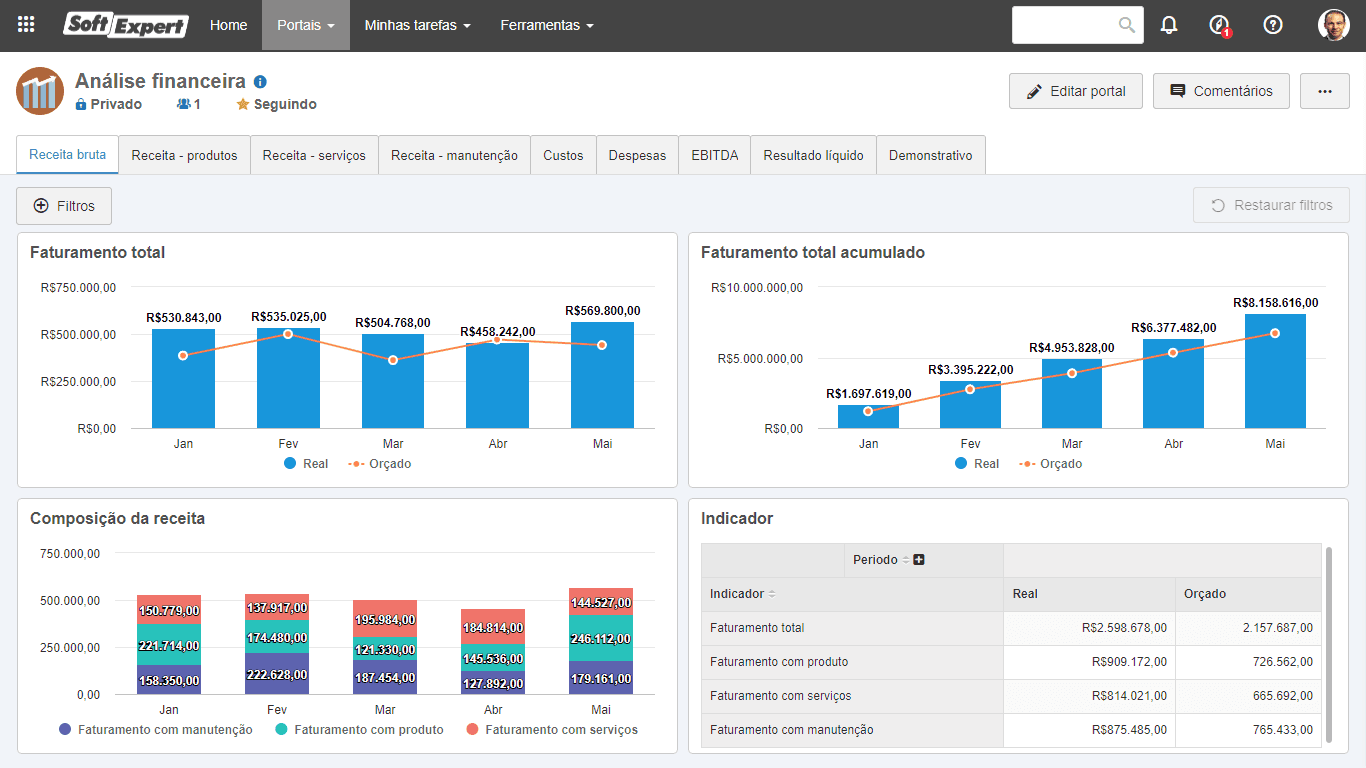This screenshot has height=768, width=1366.
Task: Open the Despesas tab
Action: point(637,155)
